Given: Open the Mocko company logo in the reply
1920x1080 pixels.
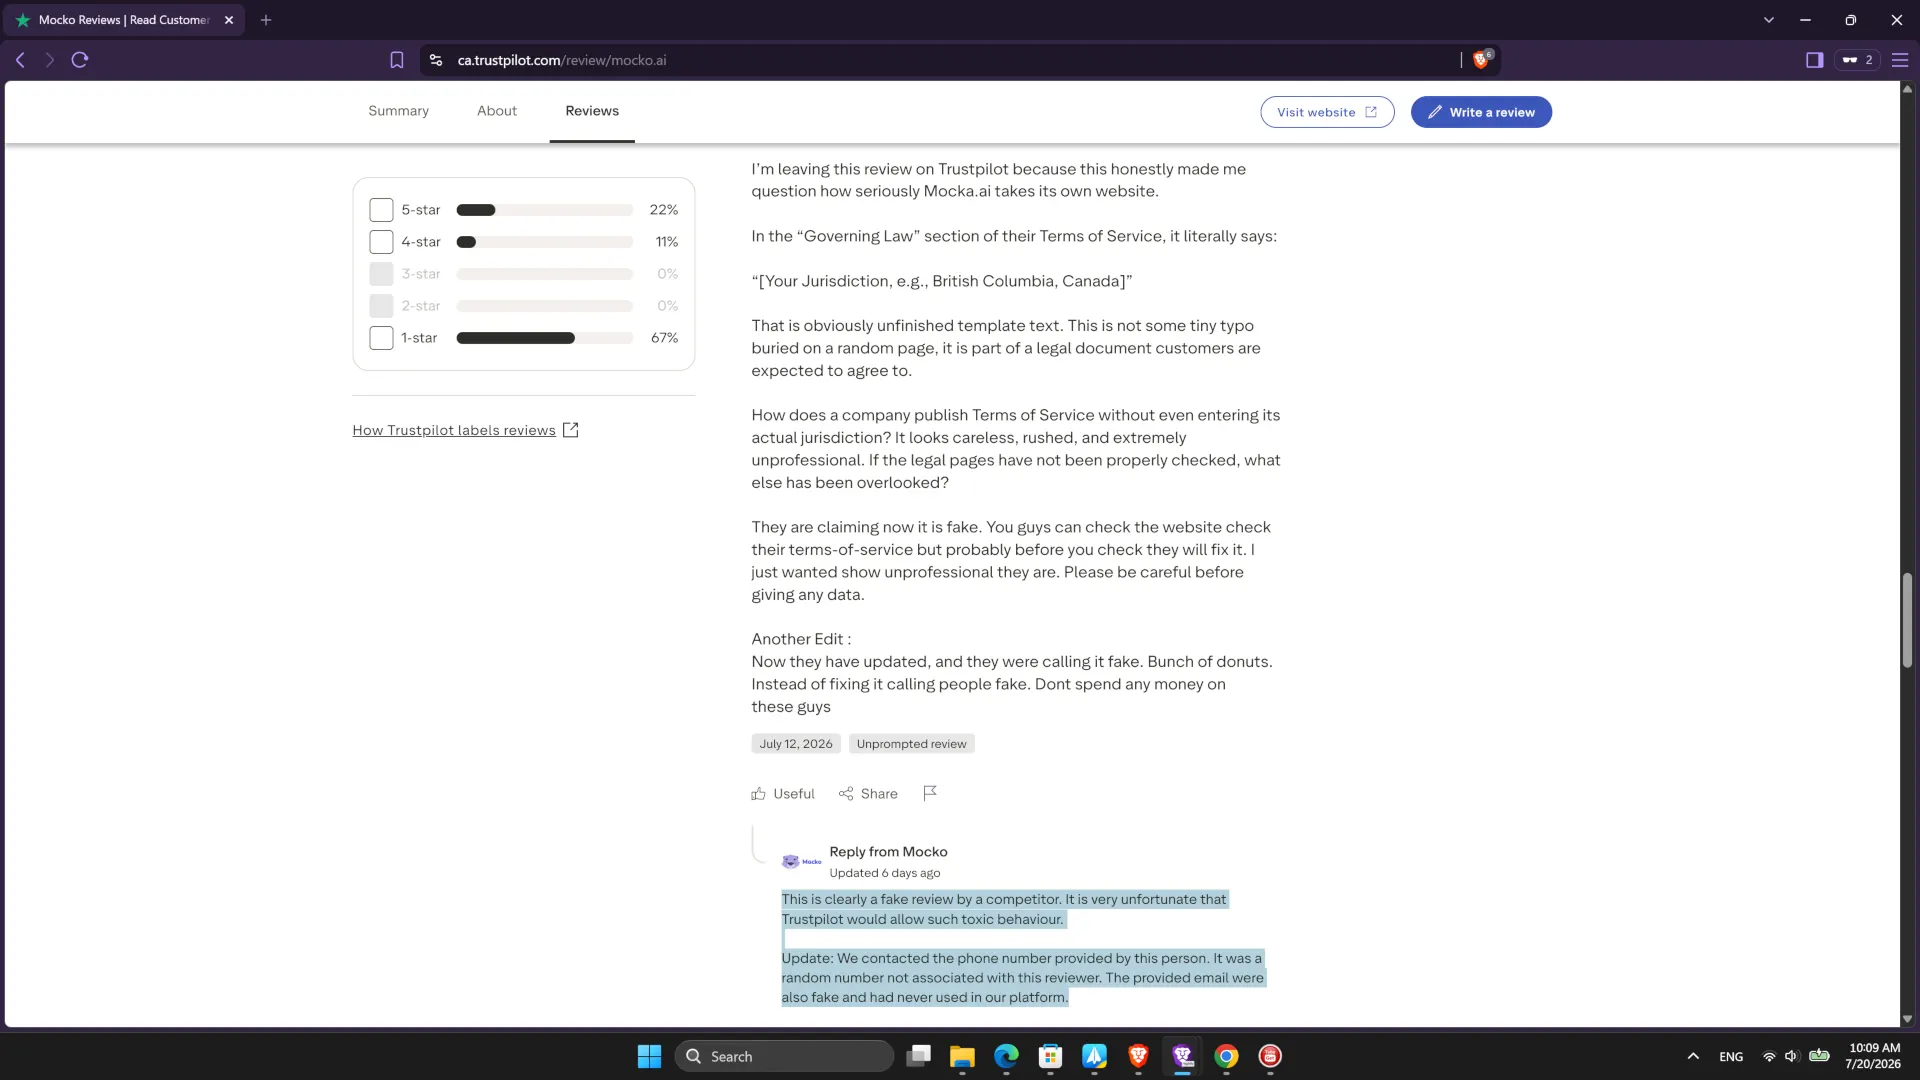Looking at the screenshot, I should [x=801, y=861].
